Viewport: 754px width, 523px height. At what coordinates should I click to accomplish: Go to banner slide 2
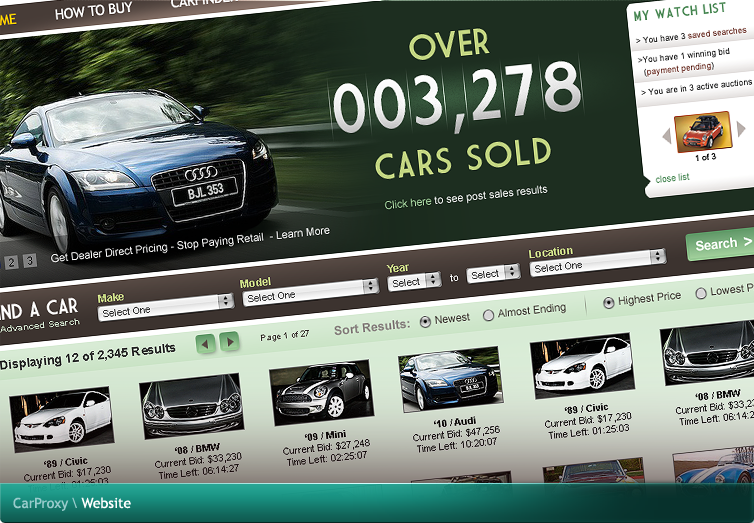click(x=12, y=262)
